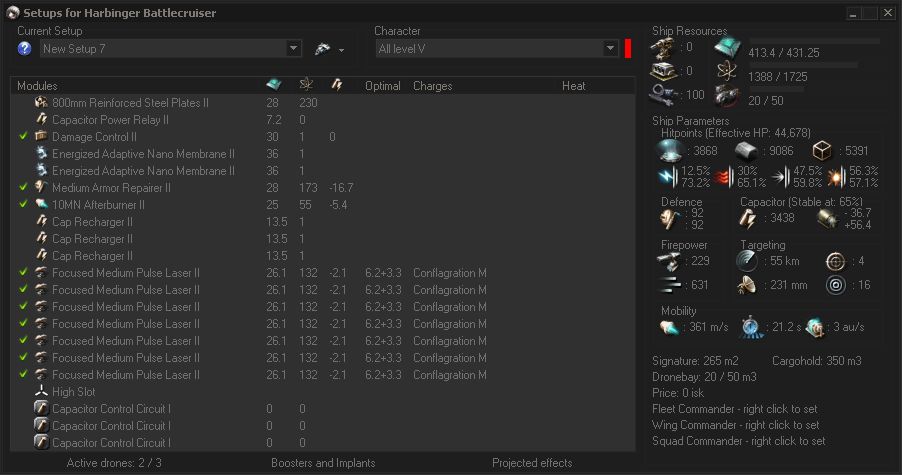Click the Modules column header
The height and width of the screenshot is (475, 902).
[37, 86]
